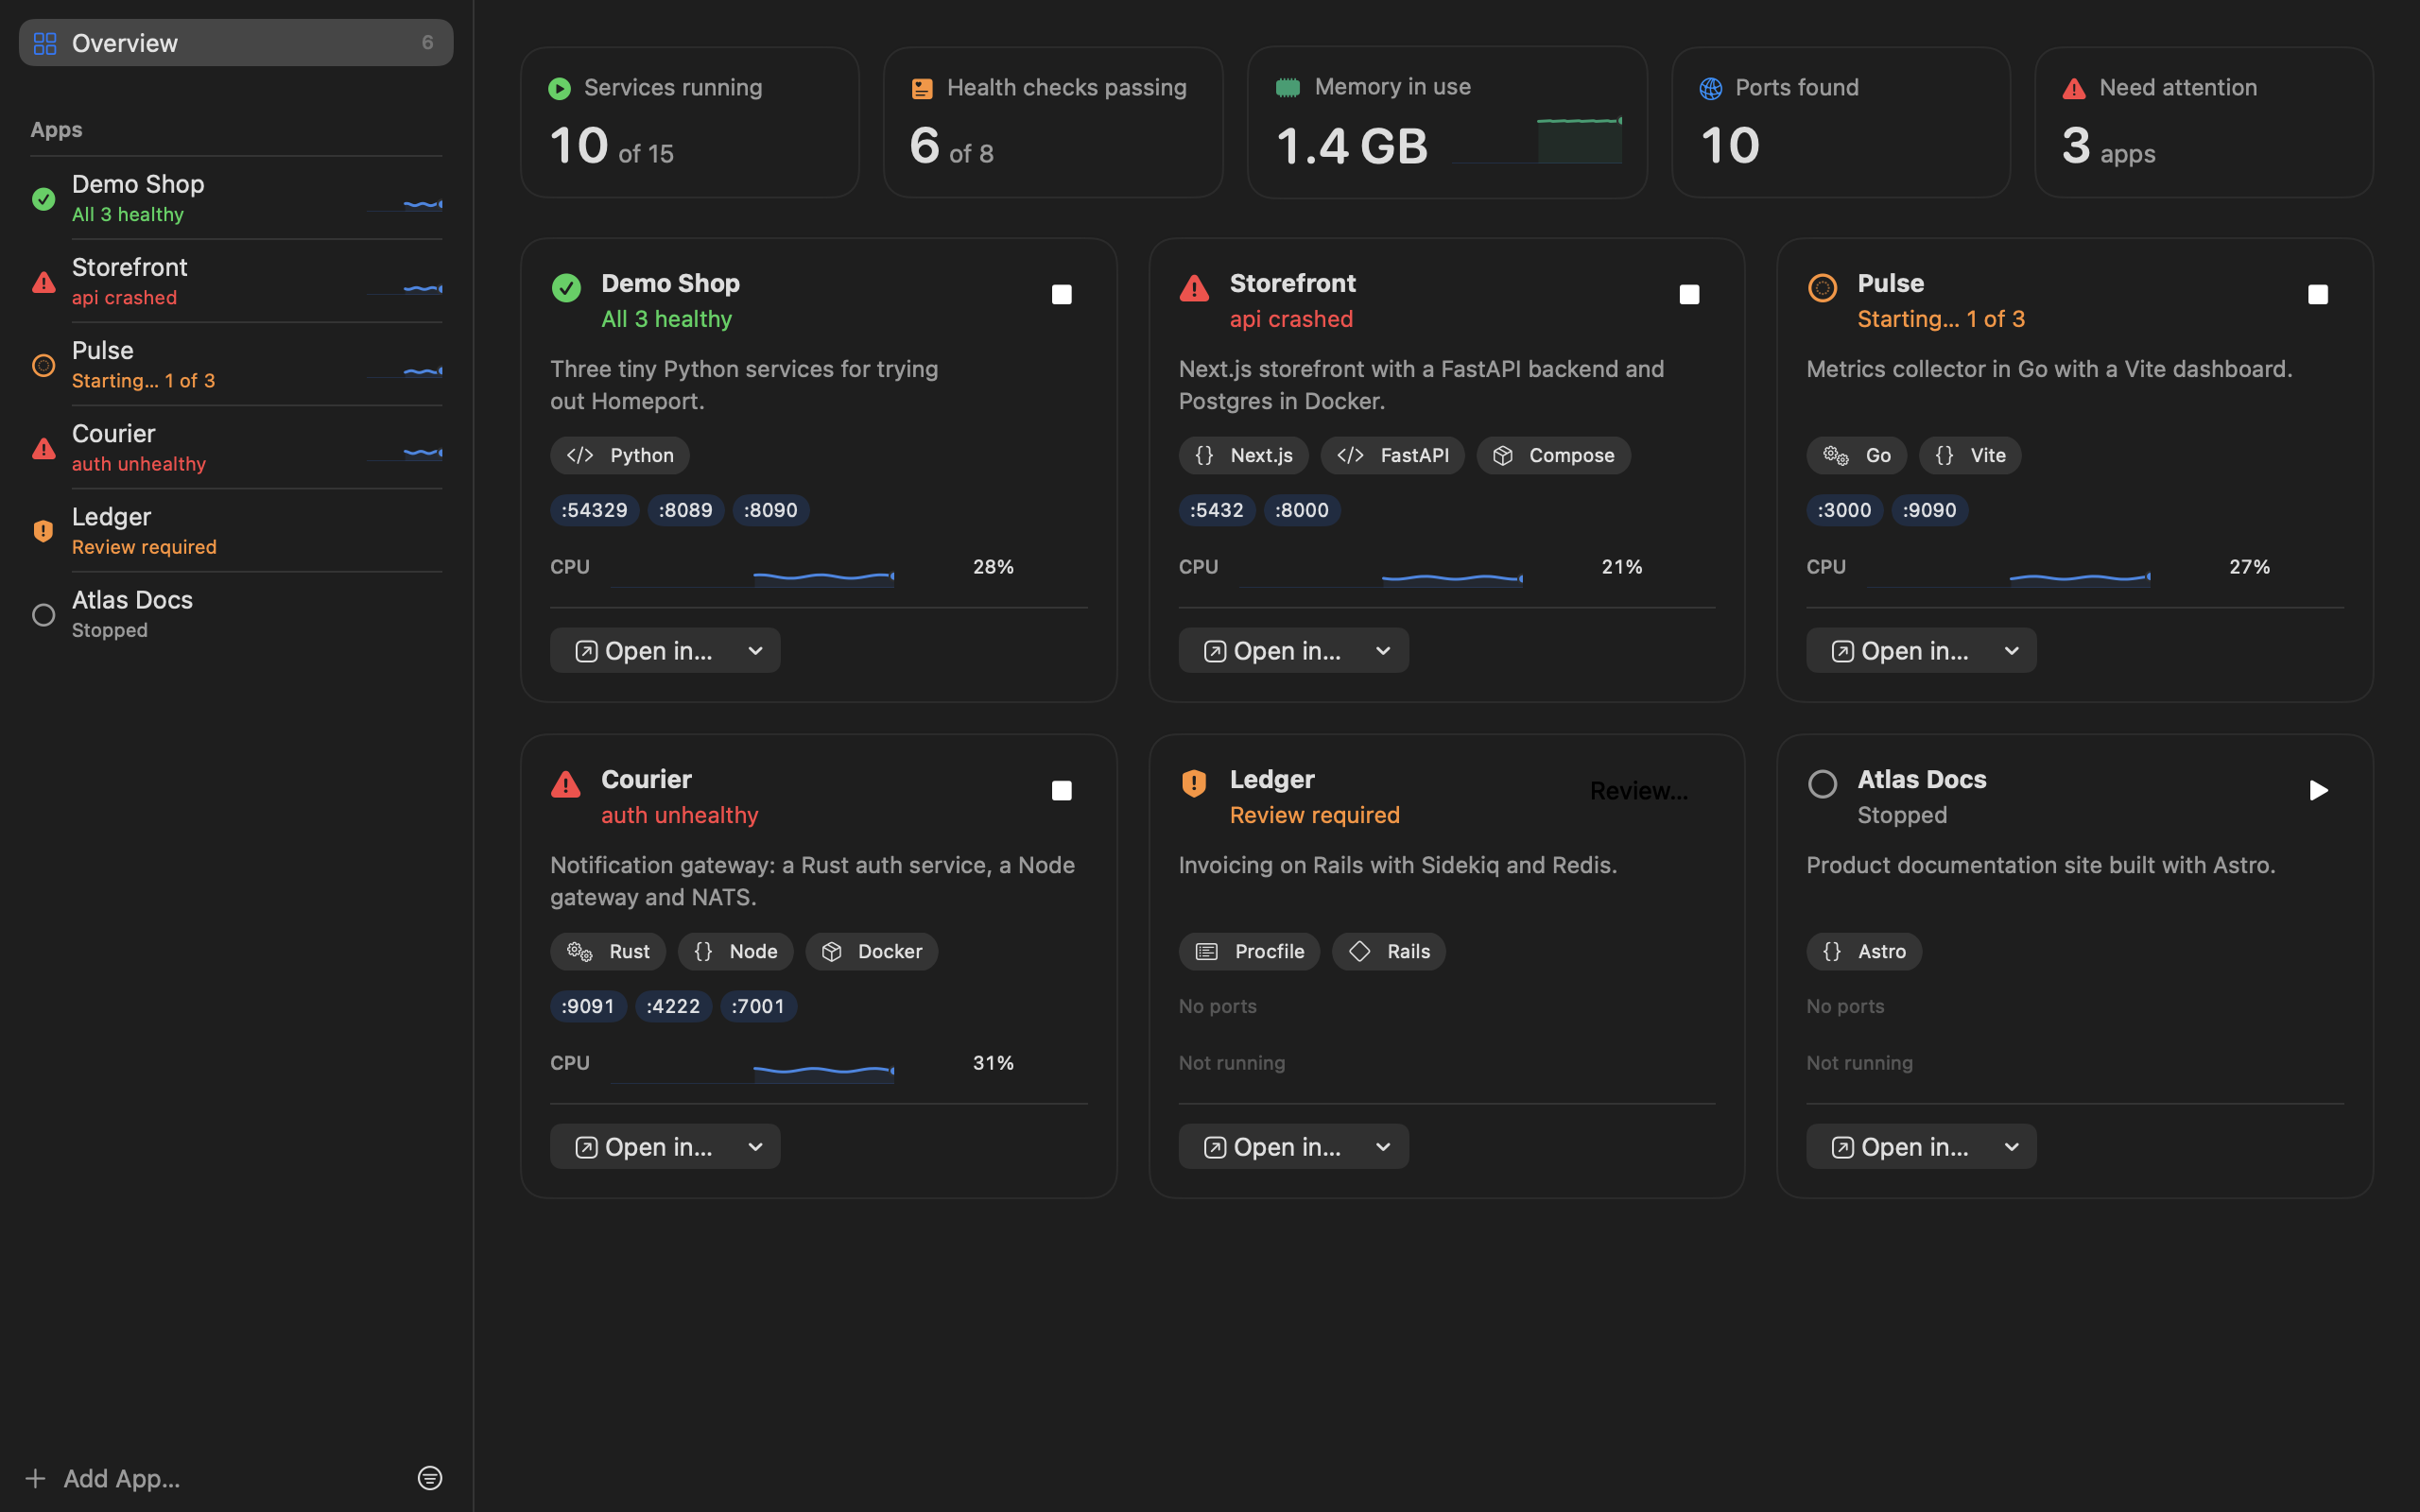The width and height of the screenshot is (2420, 1512).
Task: Stop the Courier app
Action: (1061, 791)
